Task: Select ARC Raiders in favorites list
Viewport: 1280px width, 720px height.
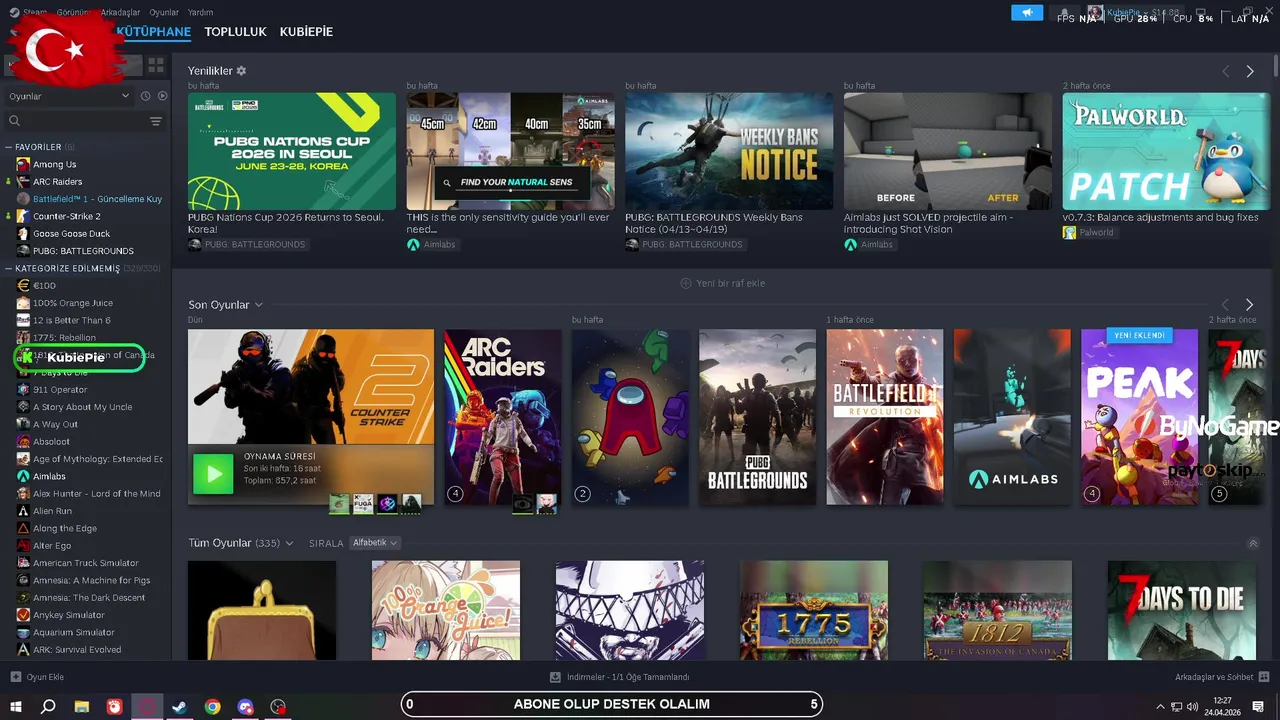Action: click(58, 182)
